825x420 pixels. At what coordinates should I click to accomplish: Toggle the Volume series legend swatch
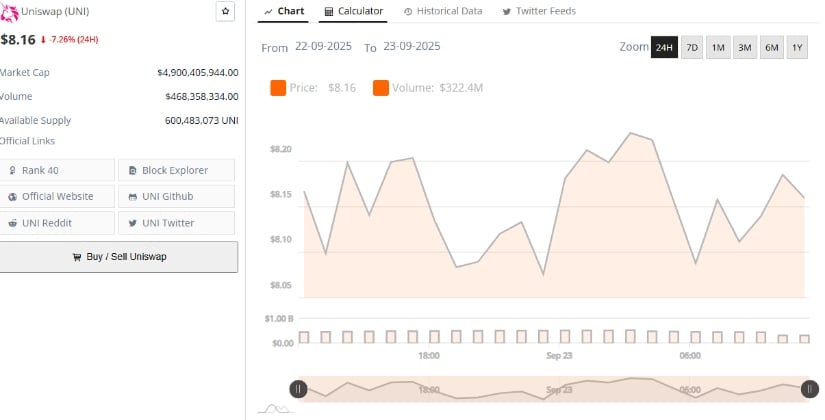click(381, 88)
